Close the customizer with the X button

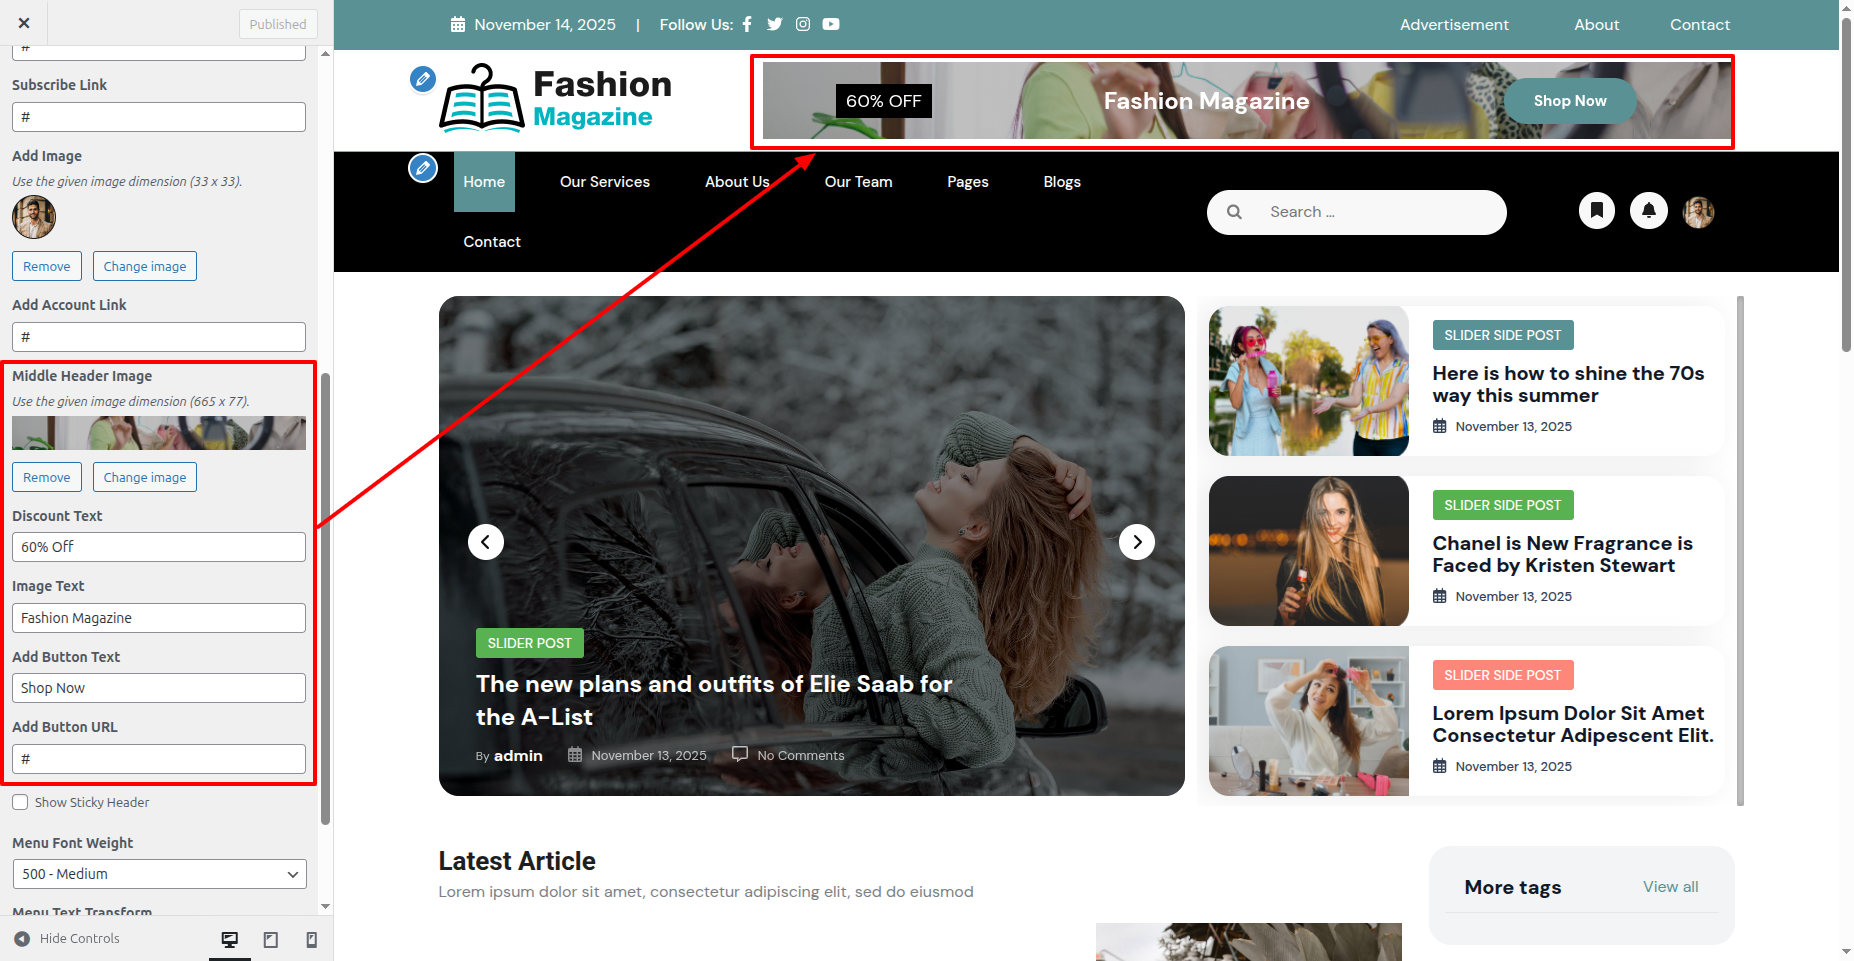[x=24, y=23]
